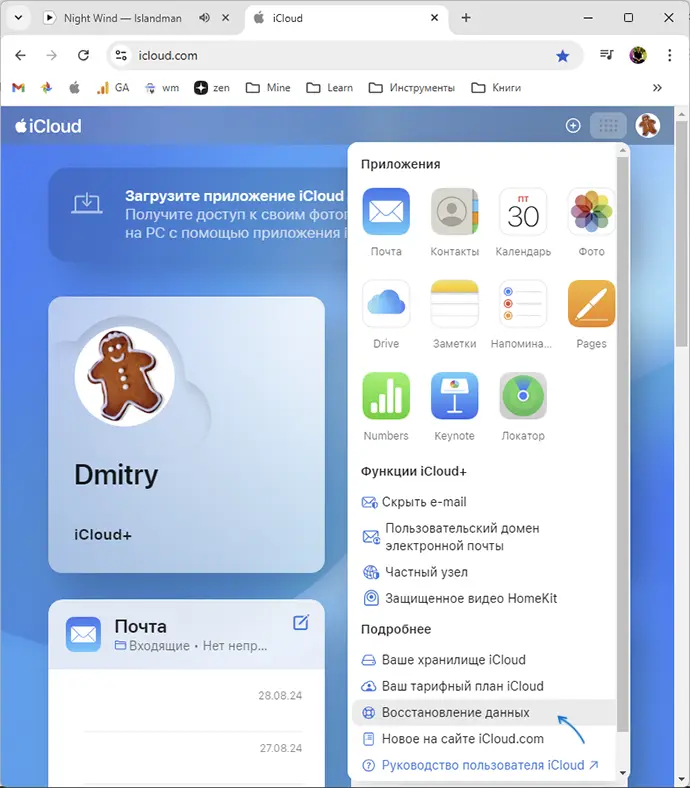Open the GA bookmark
The width and height of the screenshot is (690, 788).
click(113, 88)
